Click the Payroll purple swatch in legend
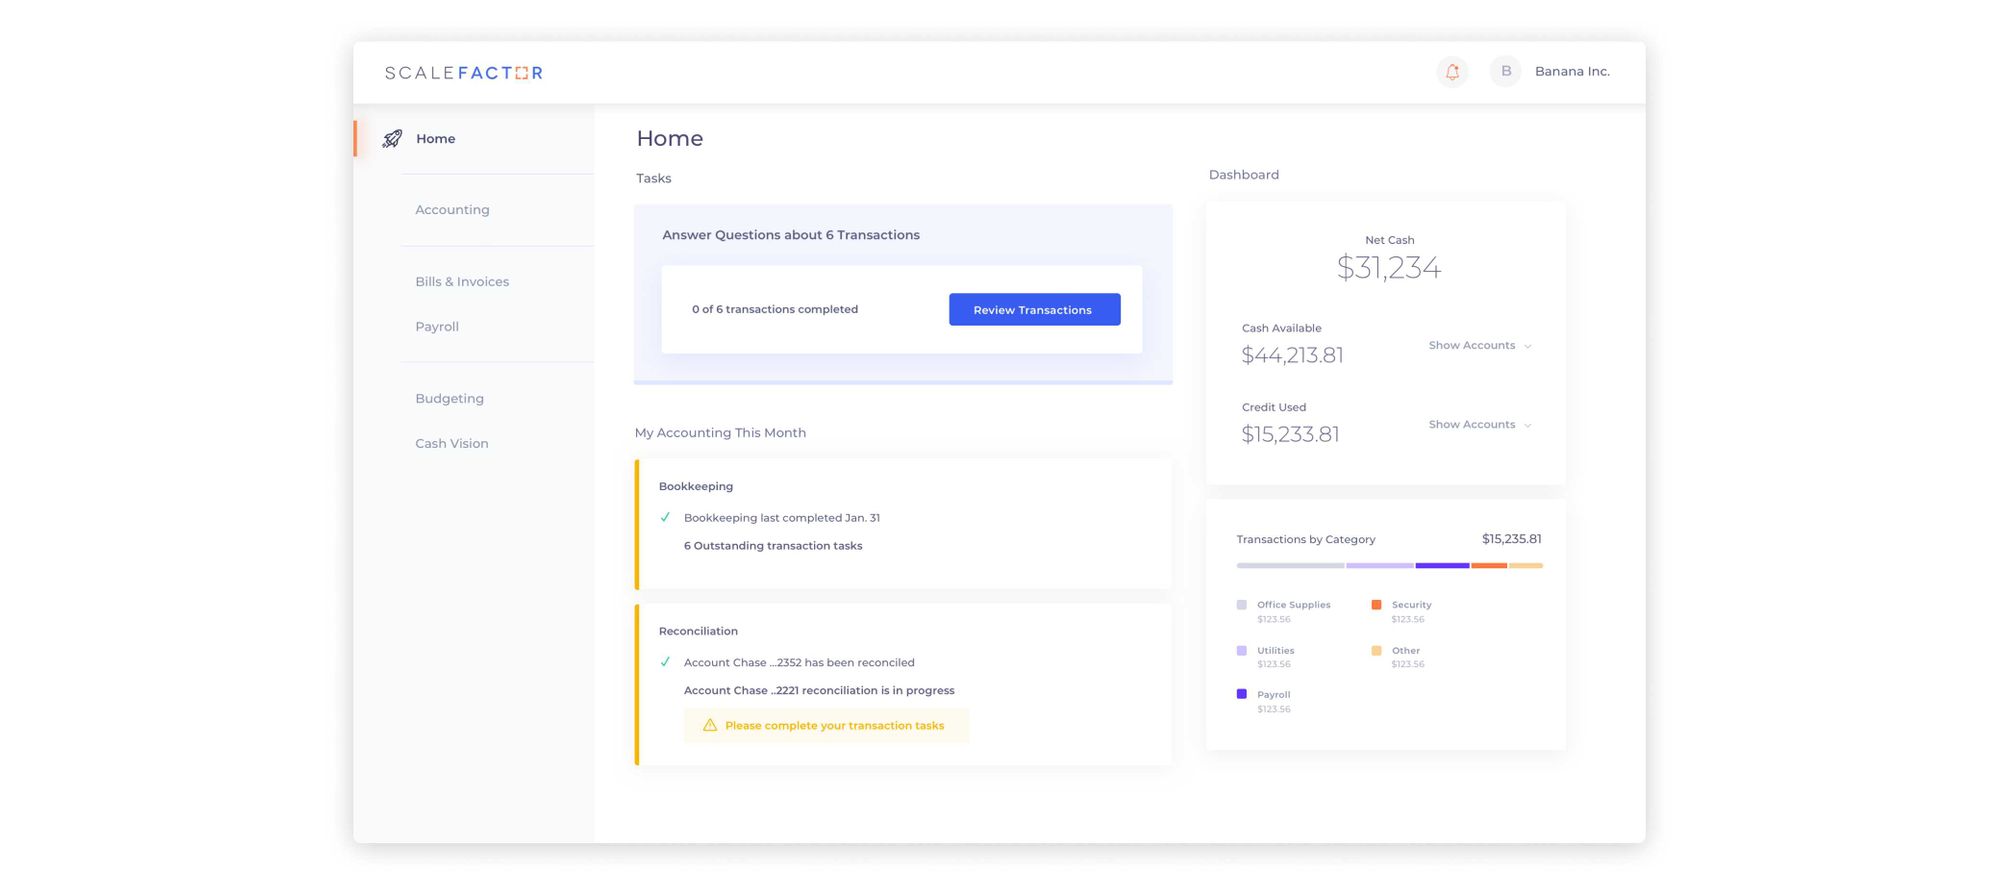2000x885 pixels. tap(1241, 694)
